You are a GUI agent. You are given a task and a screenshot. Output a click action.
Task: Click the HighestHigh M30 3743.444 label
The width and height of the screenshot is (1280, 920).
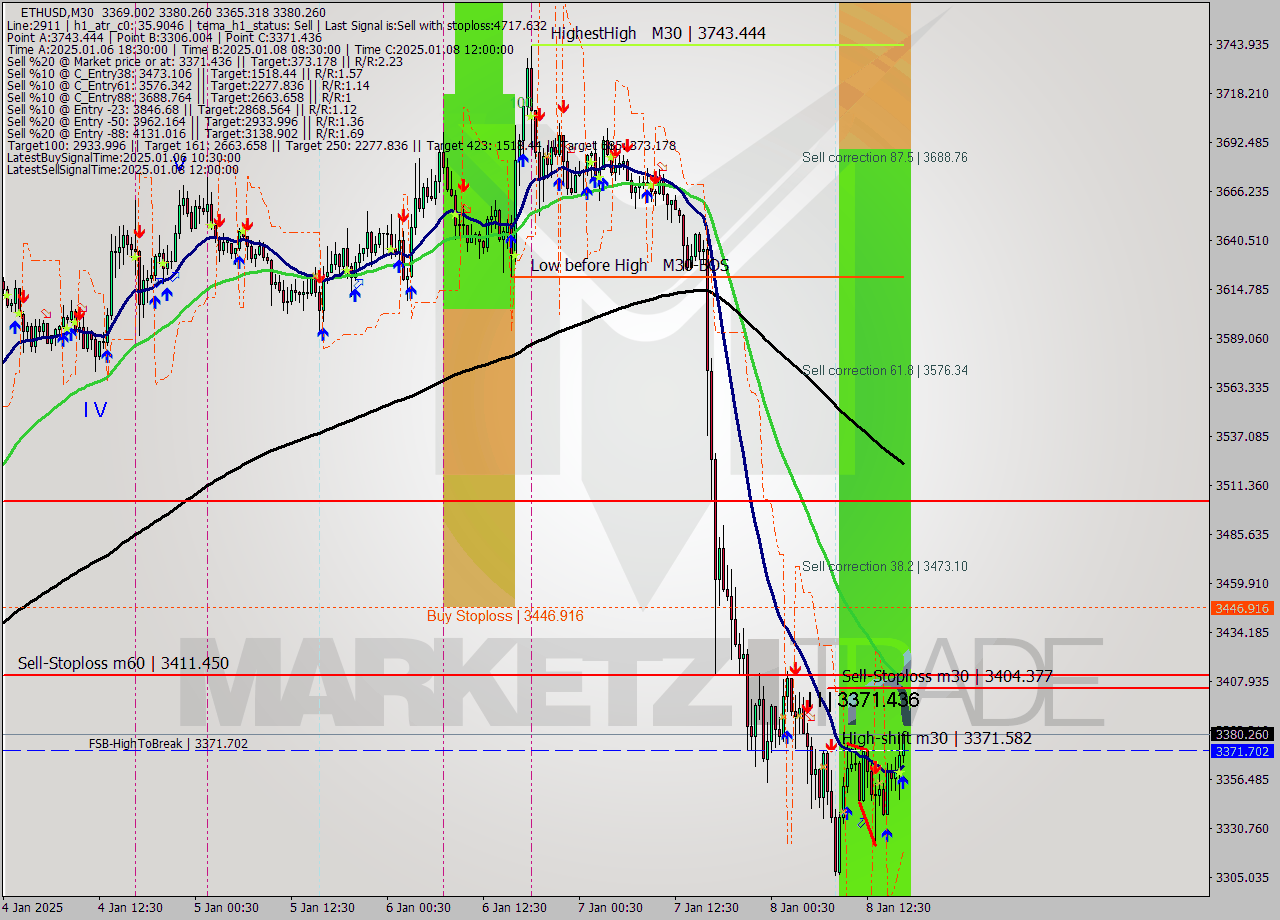click(x=658, y=33)
